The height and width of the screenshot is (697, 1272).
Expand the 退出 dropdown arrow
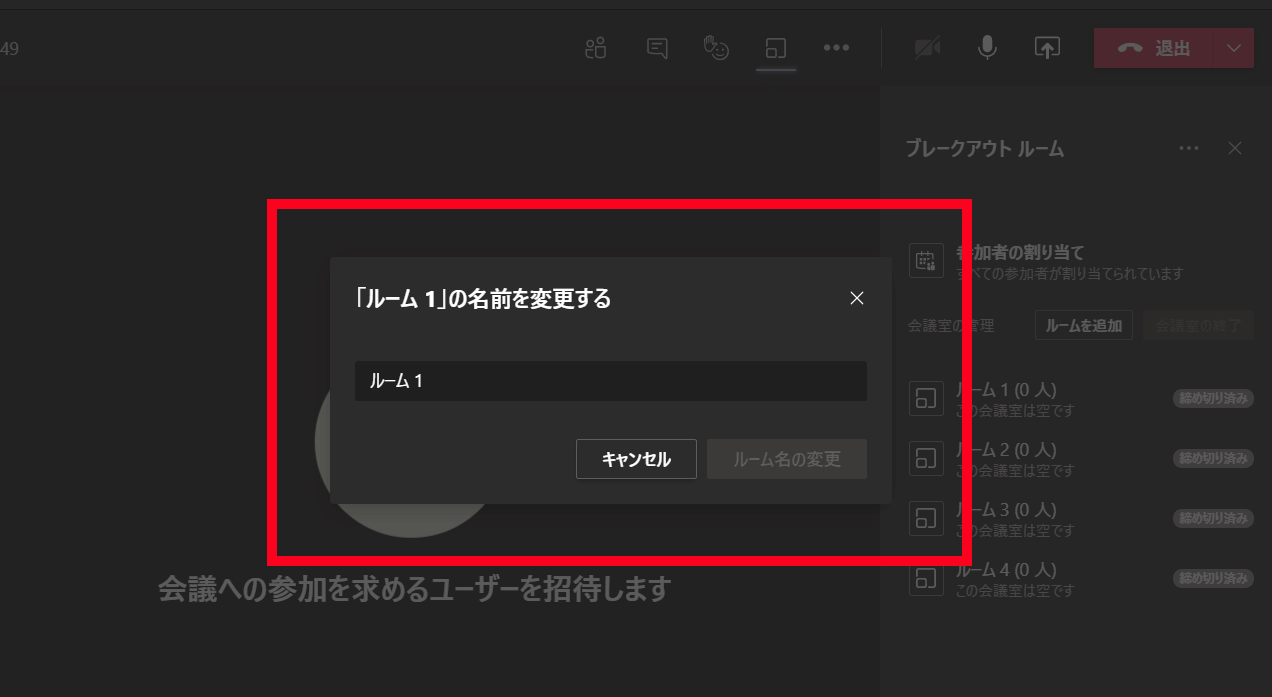tap(1234, 48)
